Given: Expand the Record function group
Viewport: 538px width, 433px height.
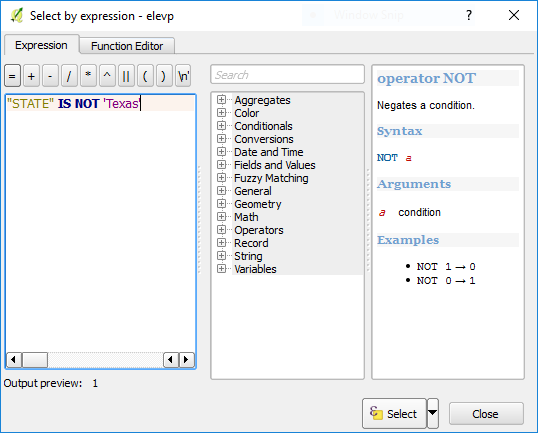Looking at the screenshot, I should coord(221,243).
